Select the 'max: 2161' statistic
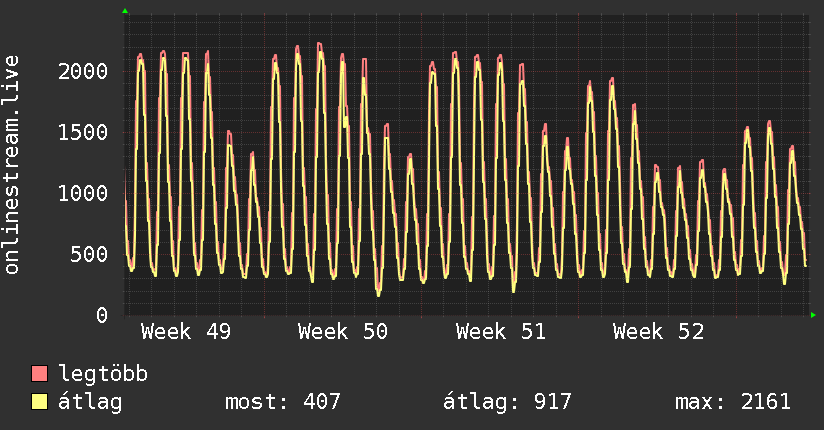 [733, 402]
